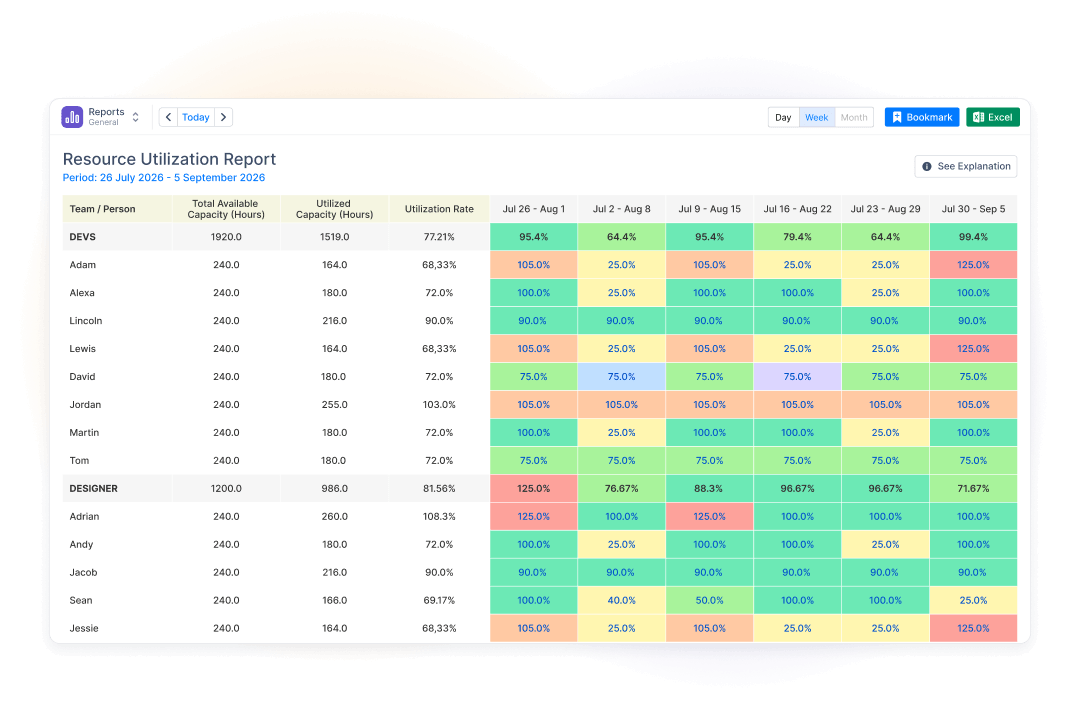Click the name Tom

pyautogui.click(x=79, y=461)
